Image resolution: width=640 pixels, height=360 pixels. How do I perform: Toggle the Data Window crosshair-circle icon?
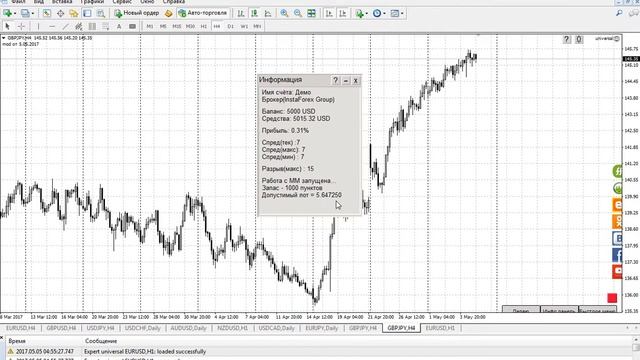tap(60, 13)
